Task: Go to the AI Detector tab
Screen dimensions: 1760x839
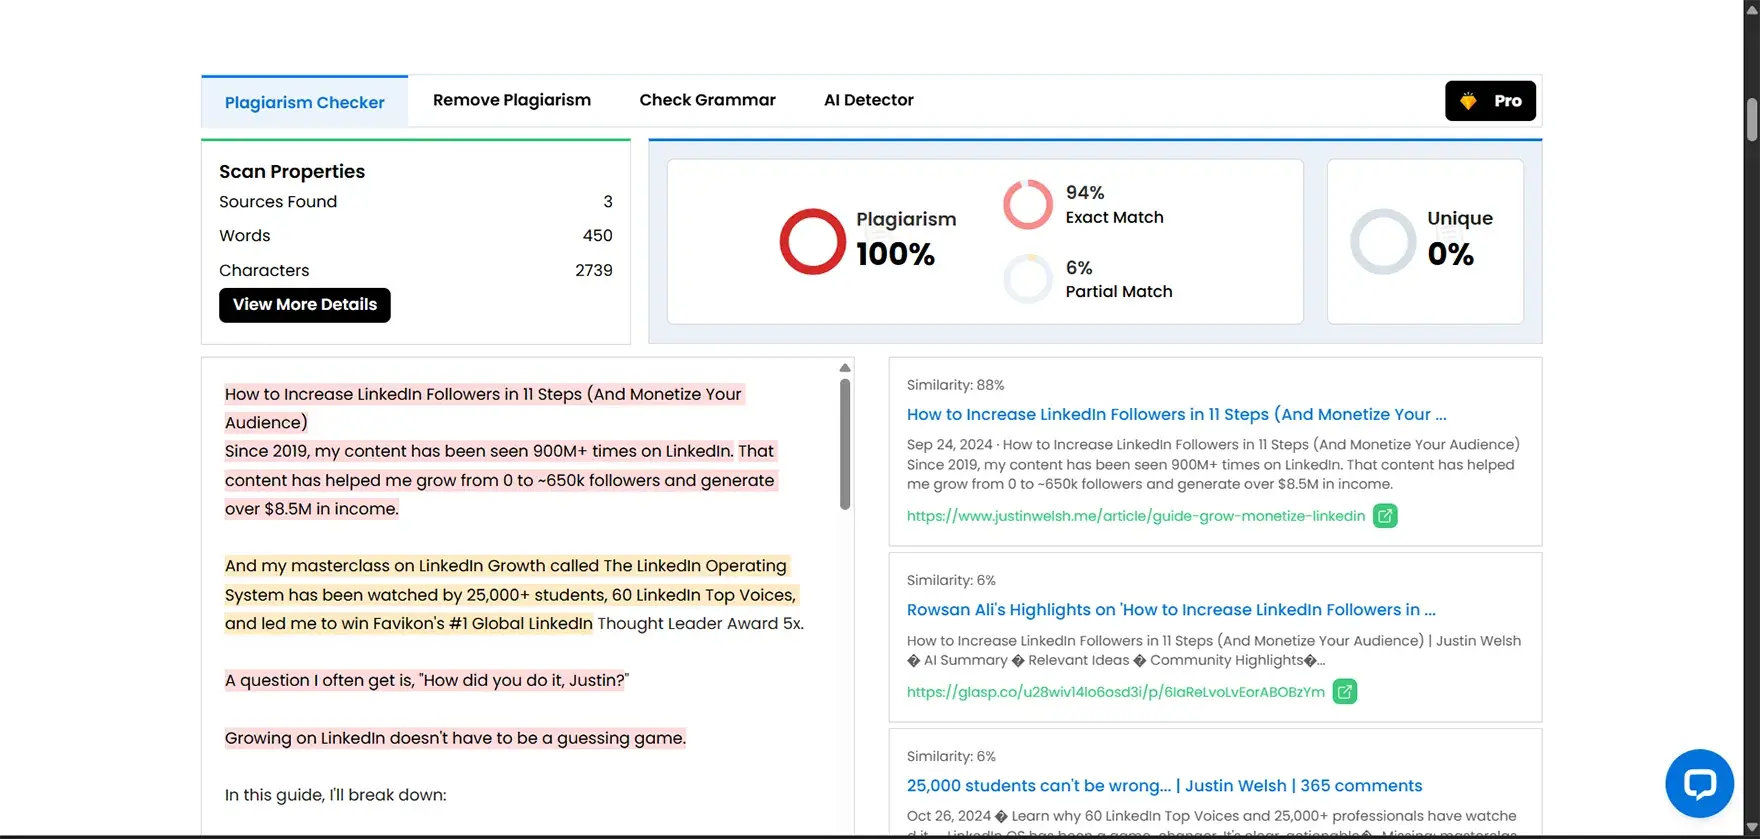Action: [869, 100]
